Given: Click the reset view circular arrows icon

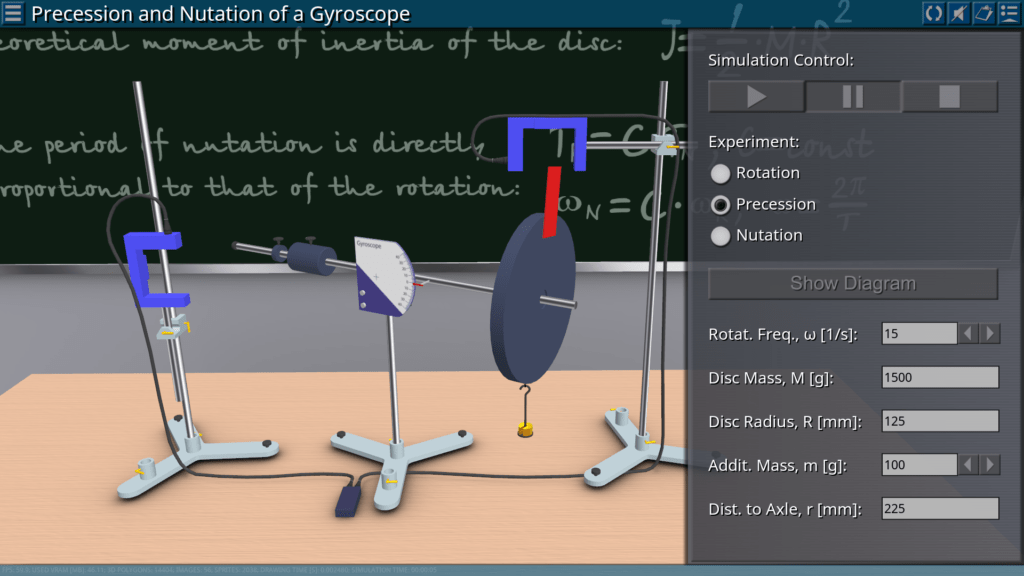Looking at the screenshot, I should pyautogui.click(x=933, y=13).
